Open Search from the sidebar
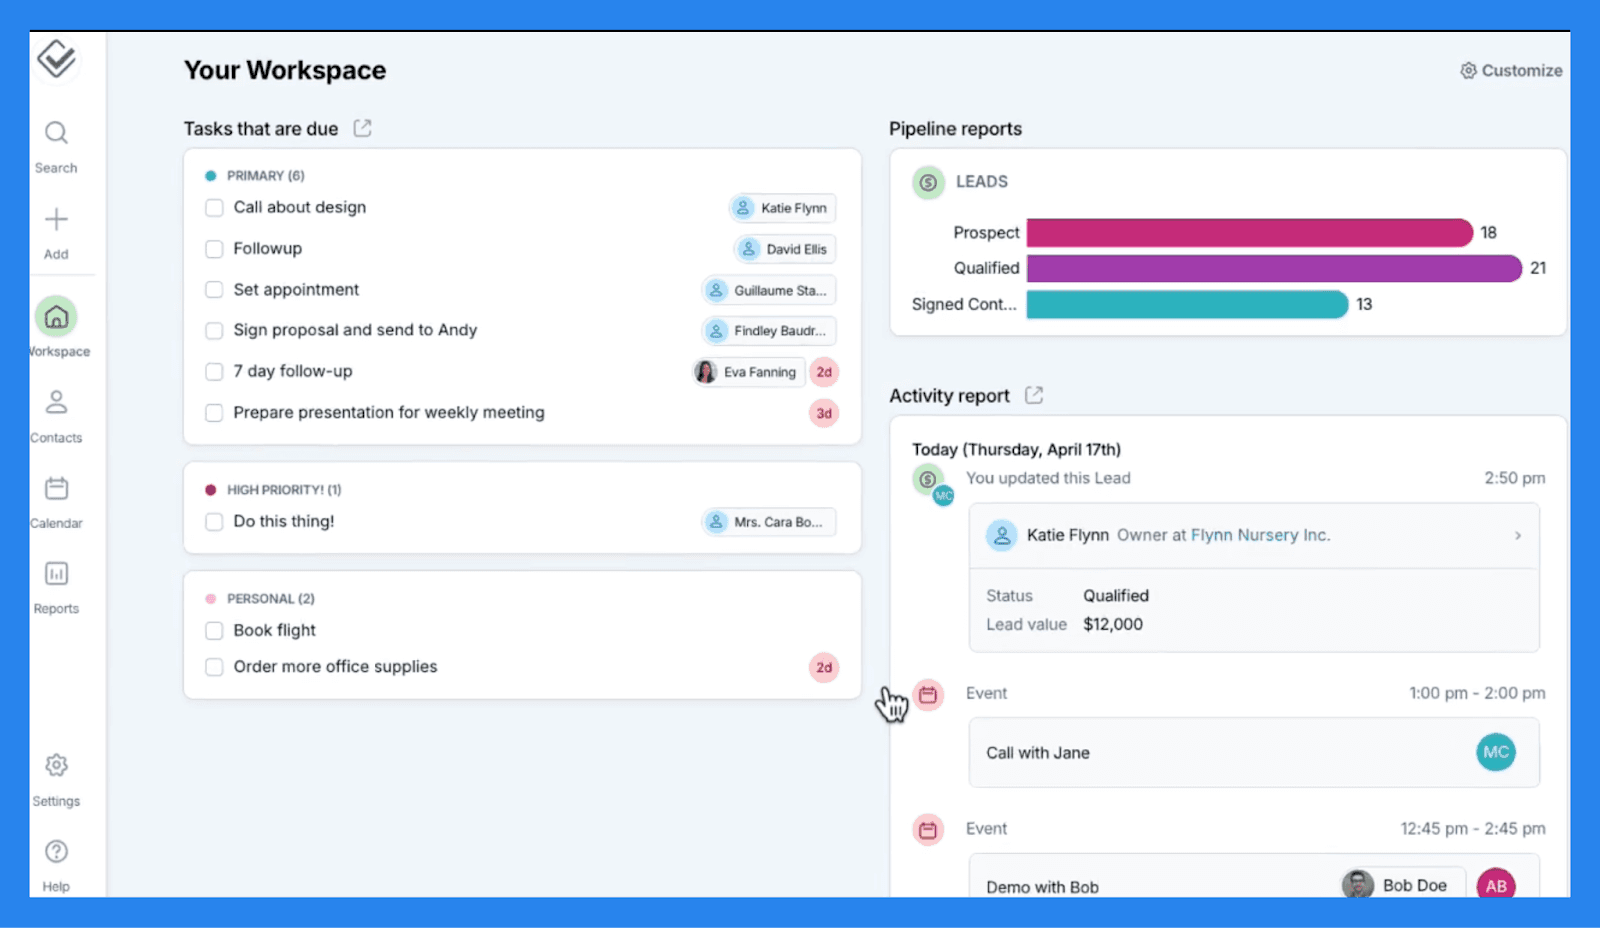 [x=56, y=146]
